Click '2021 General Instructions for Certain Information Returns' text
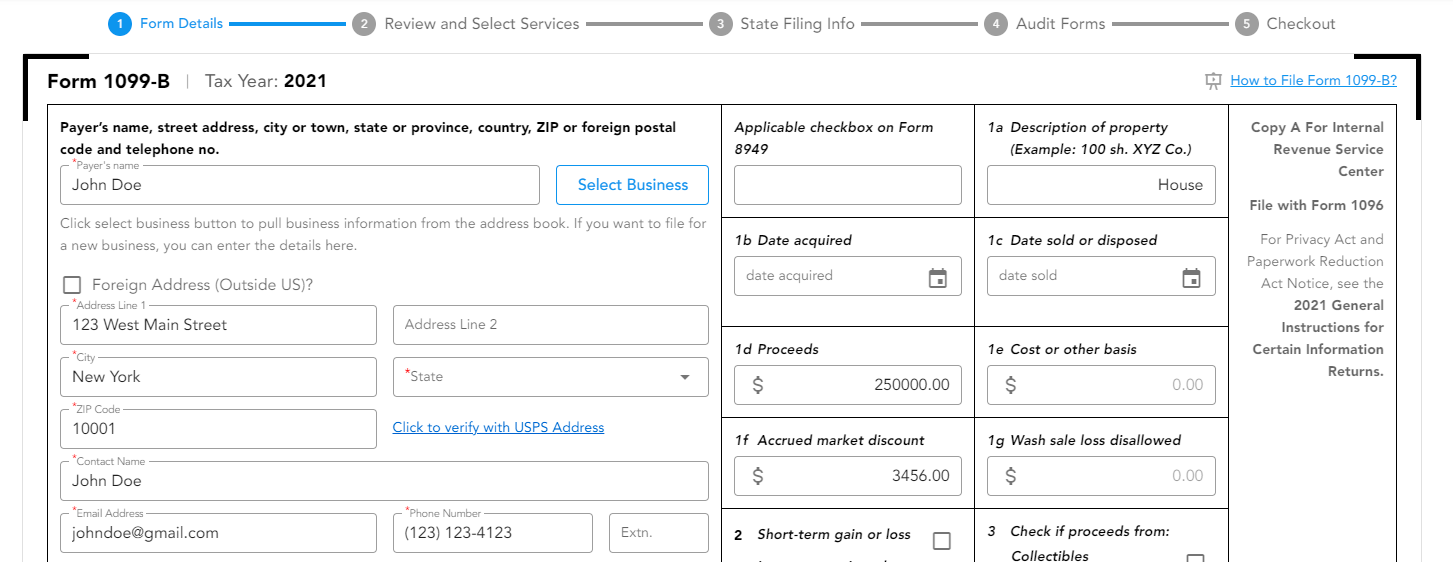Viewport: 1453px width, 562px height. point(1318,338)
